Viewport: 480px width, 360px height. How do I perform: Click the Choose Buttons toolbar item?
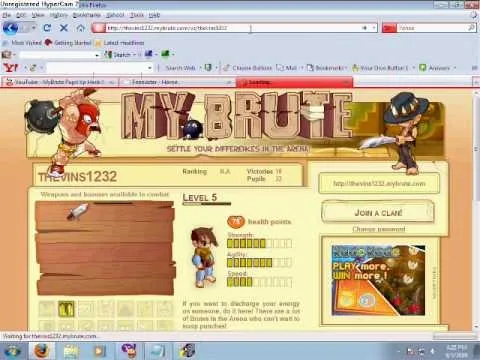[248, 68]
